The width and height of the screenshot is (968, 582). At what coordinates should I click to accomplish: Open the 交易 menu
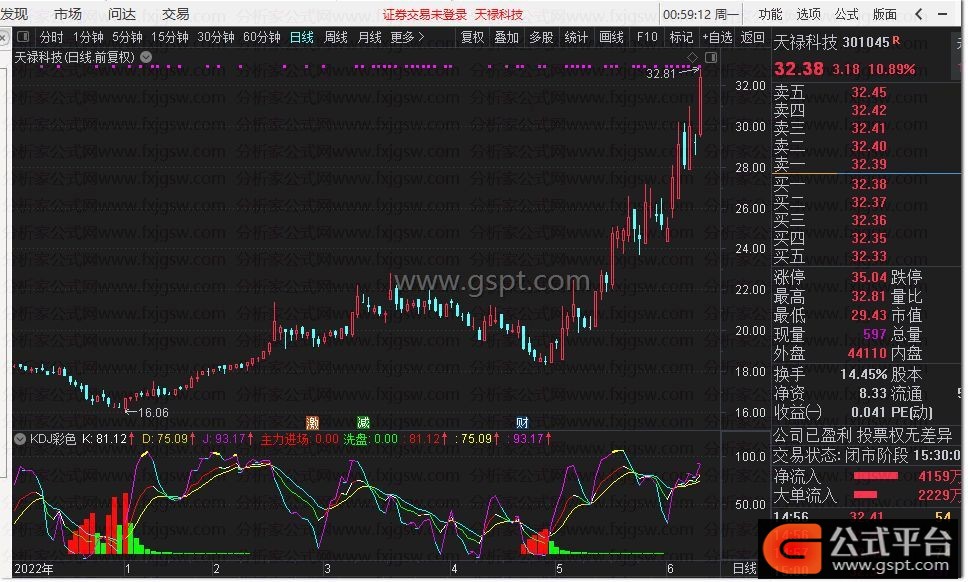[x=175, y=14]
